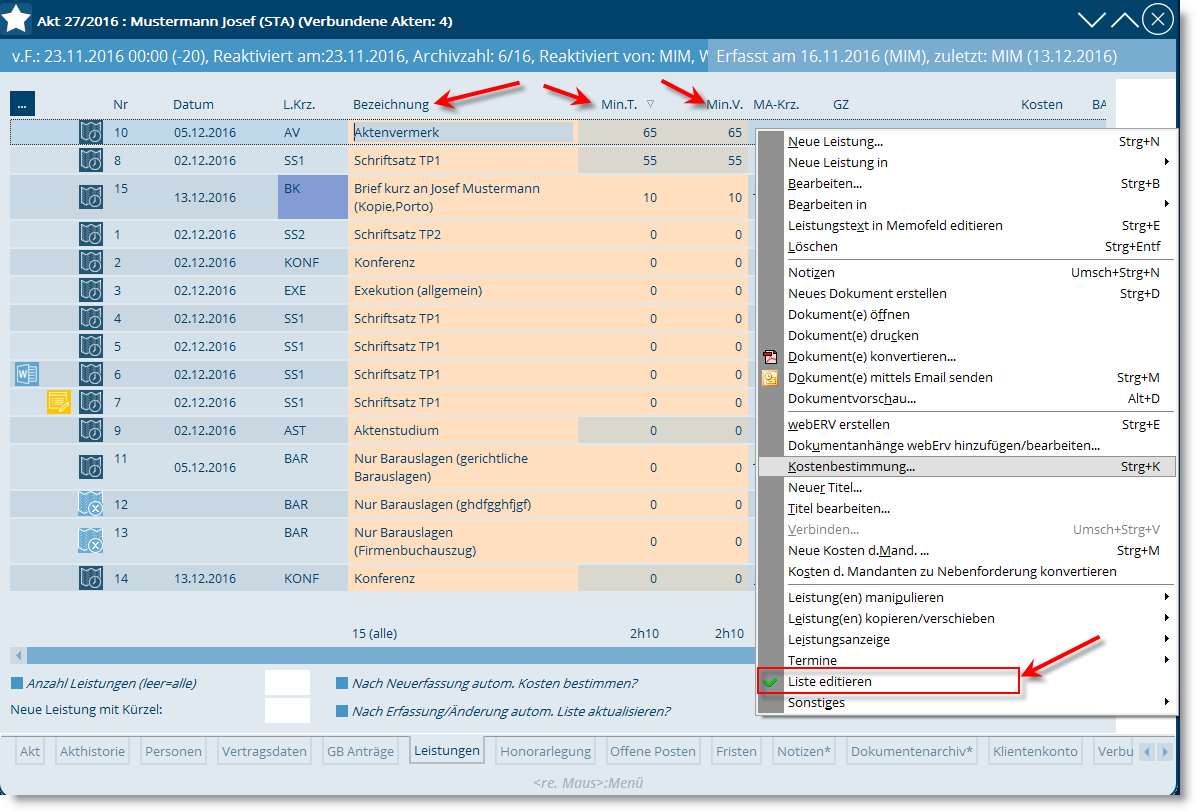Click the horizontal scrollbar below the list
Image resolution: width=1196 pixels, height=811 pixels.
coord(391,655)
